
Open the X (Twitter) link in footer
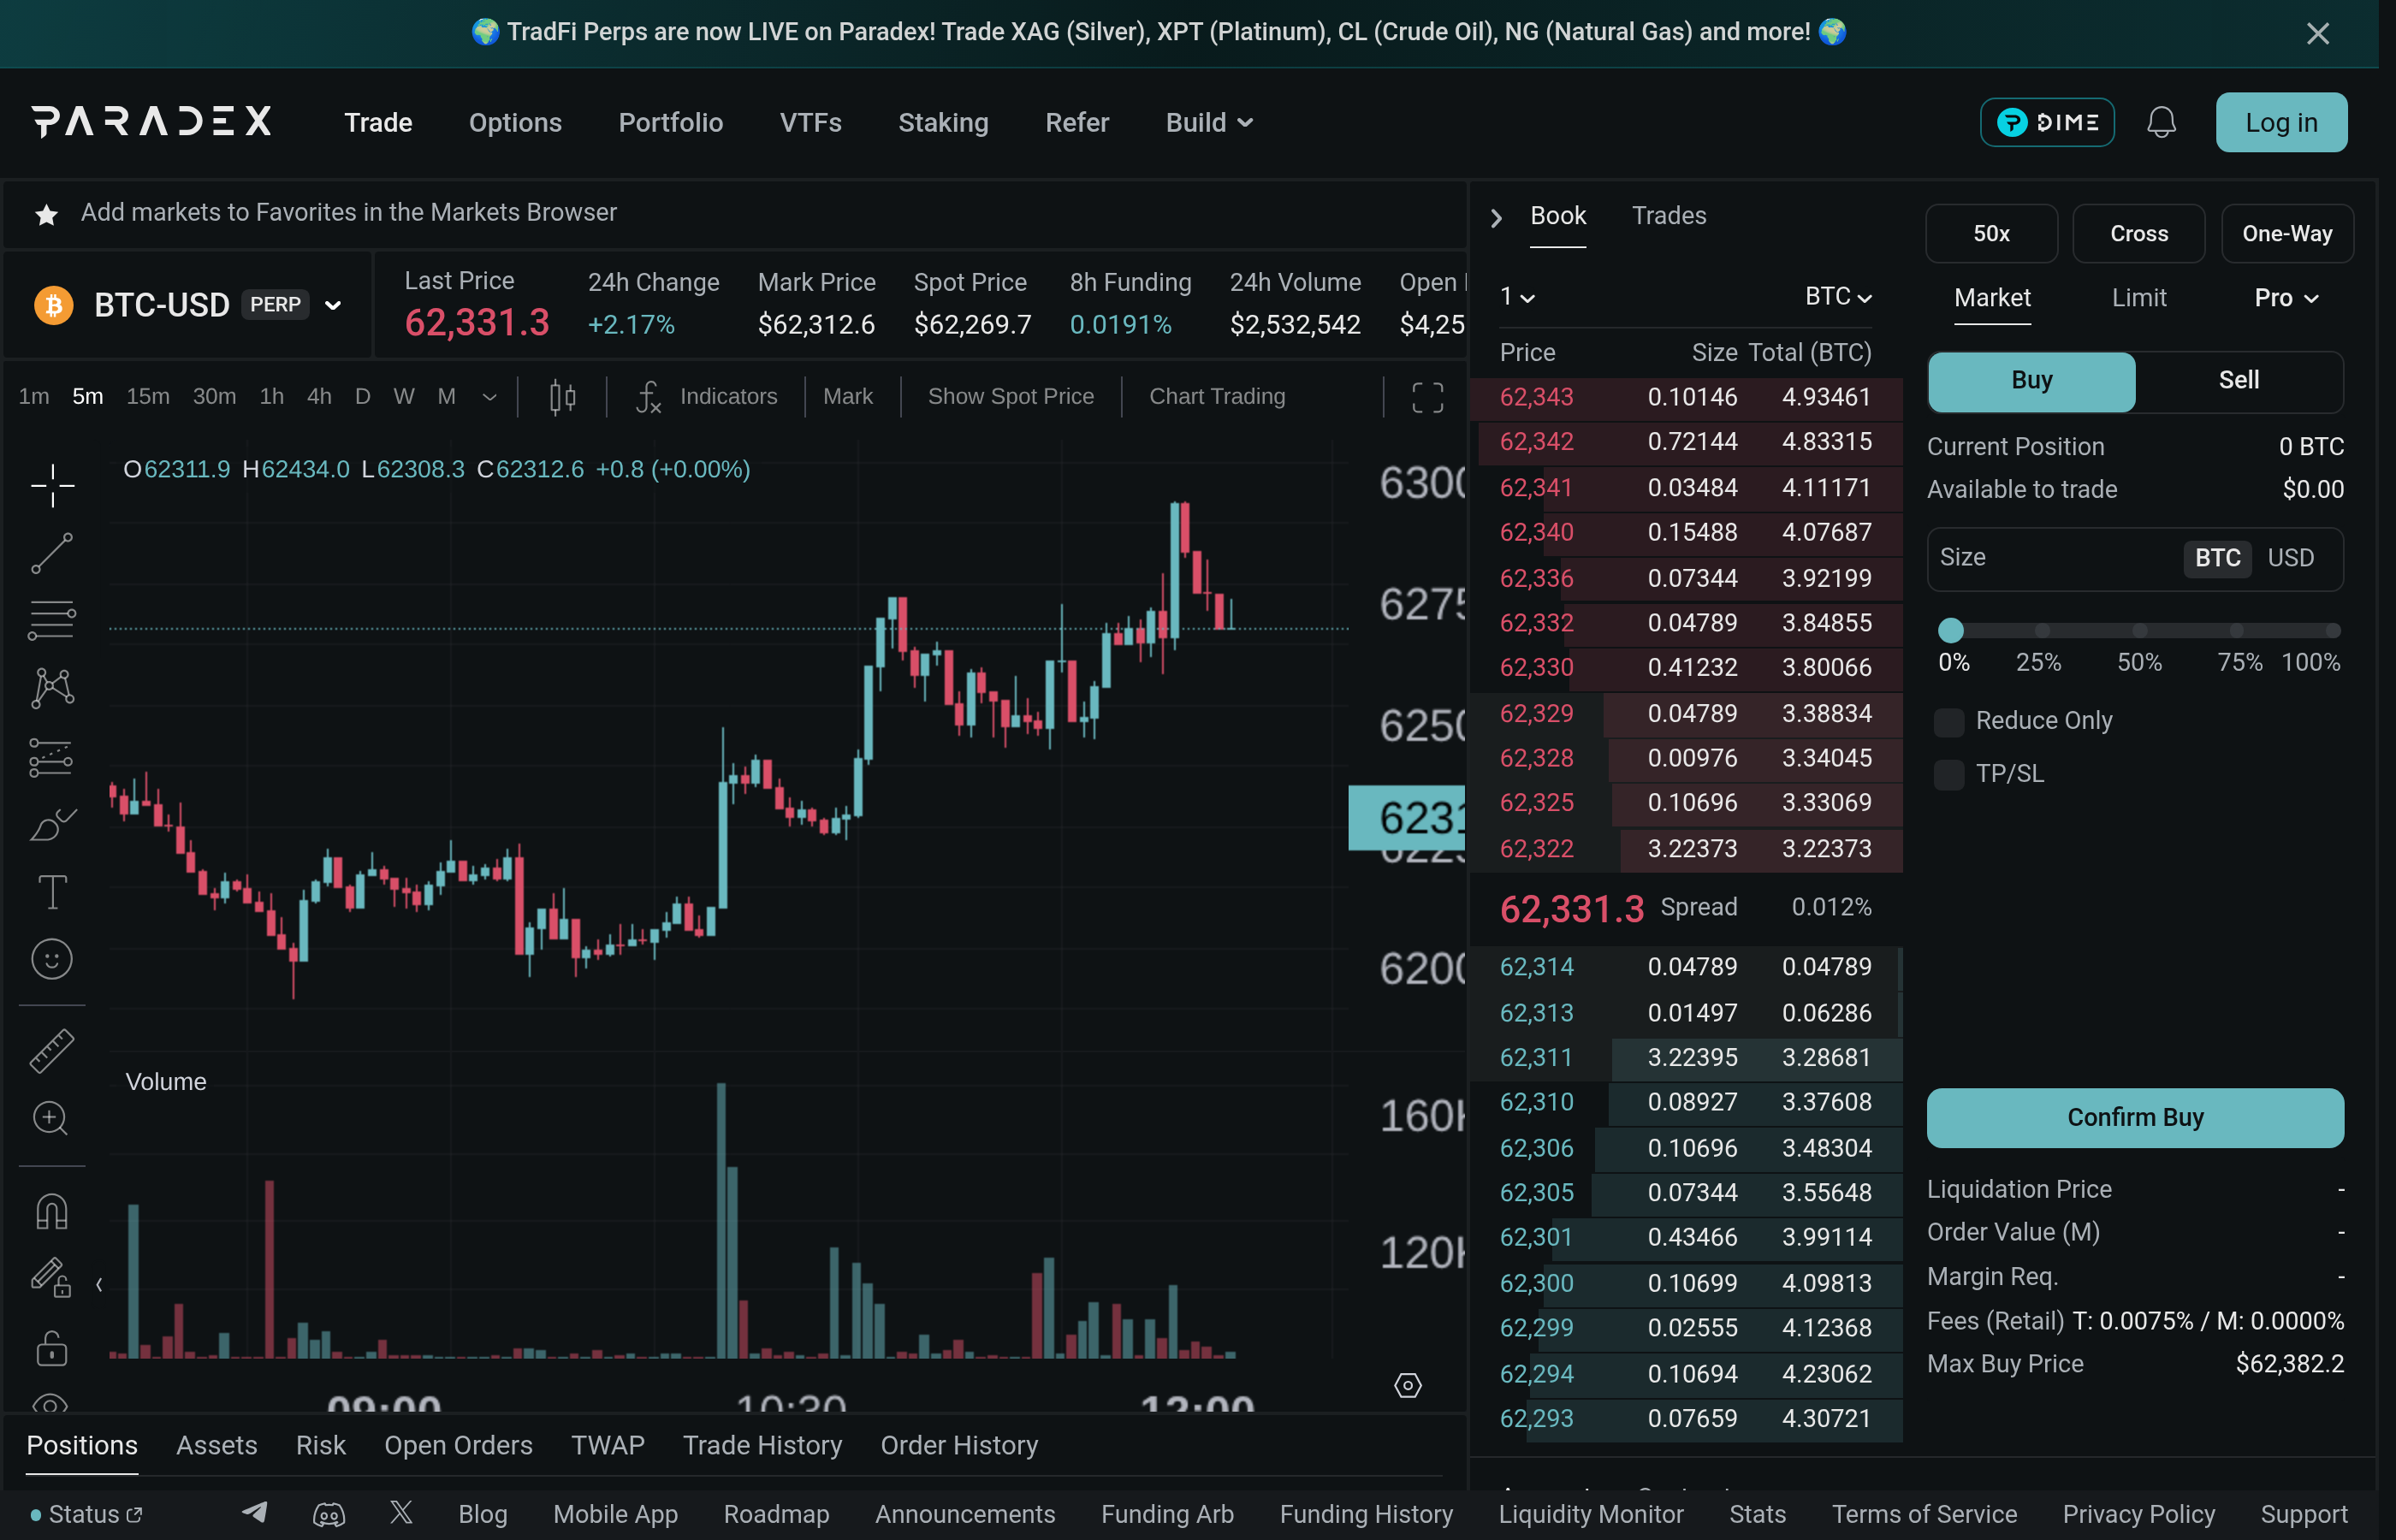pyautogui.click(x=401, y=1512)
